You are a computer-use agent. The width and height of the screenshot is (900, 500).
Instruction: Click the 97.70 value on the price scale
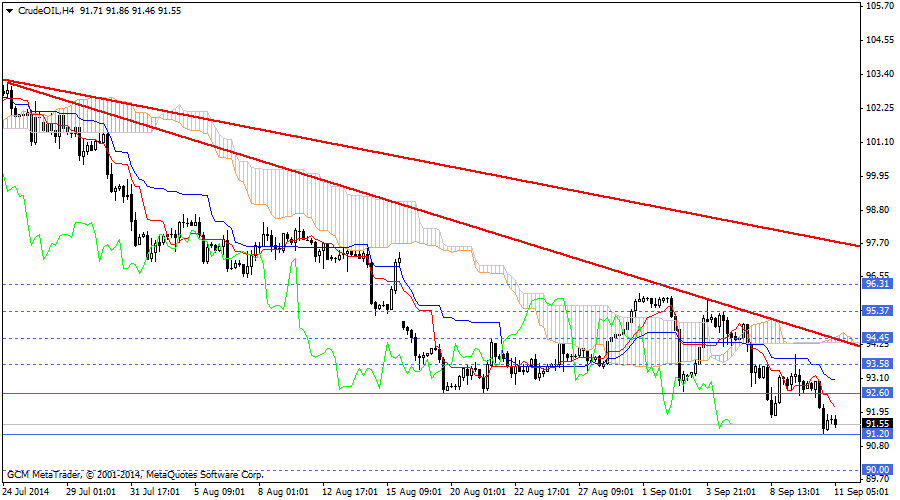[x=879, y=243]
